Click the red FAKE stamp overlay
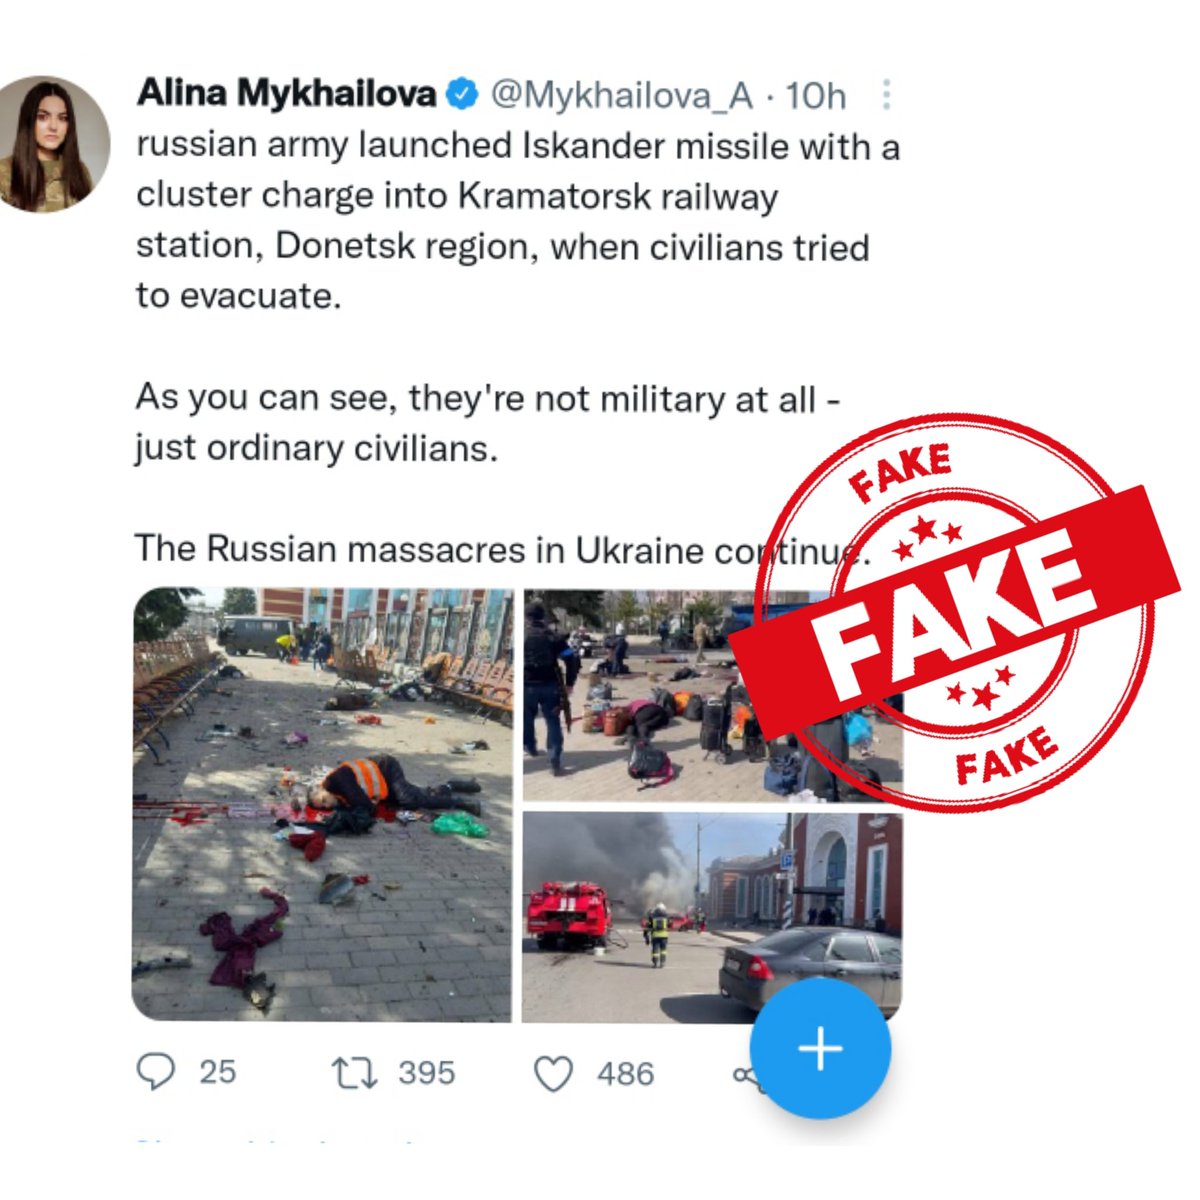Screen dimensions: 1200x1200 click(x=955, y=612)
